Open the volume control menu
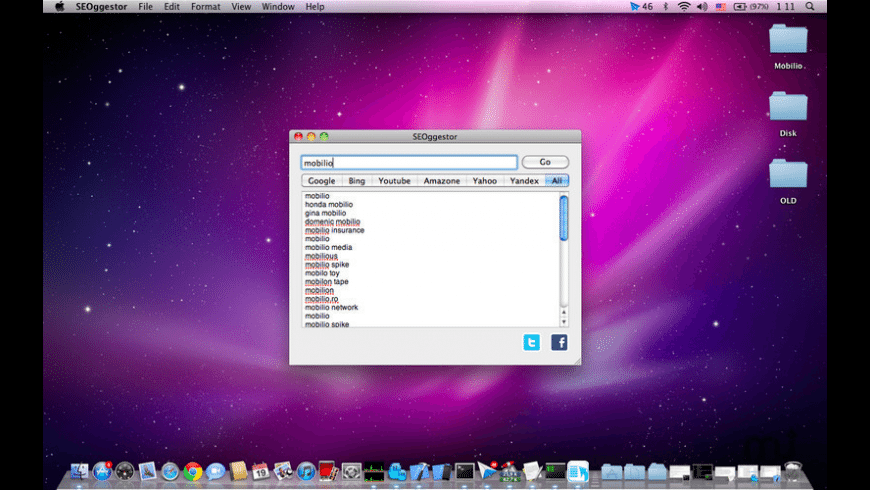870x490 pixels. pos(702,7)
